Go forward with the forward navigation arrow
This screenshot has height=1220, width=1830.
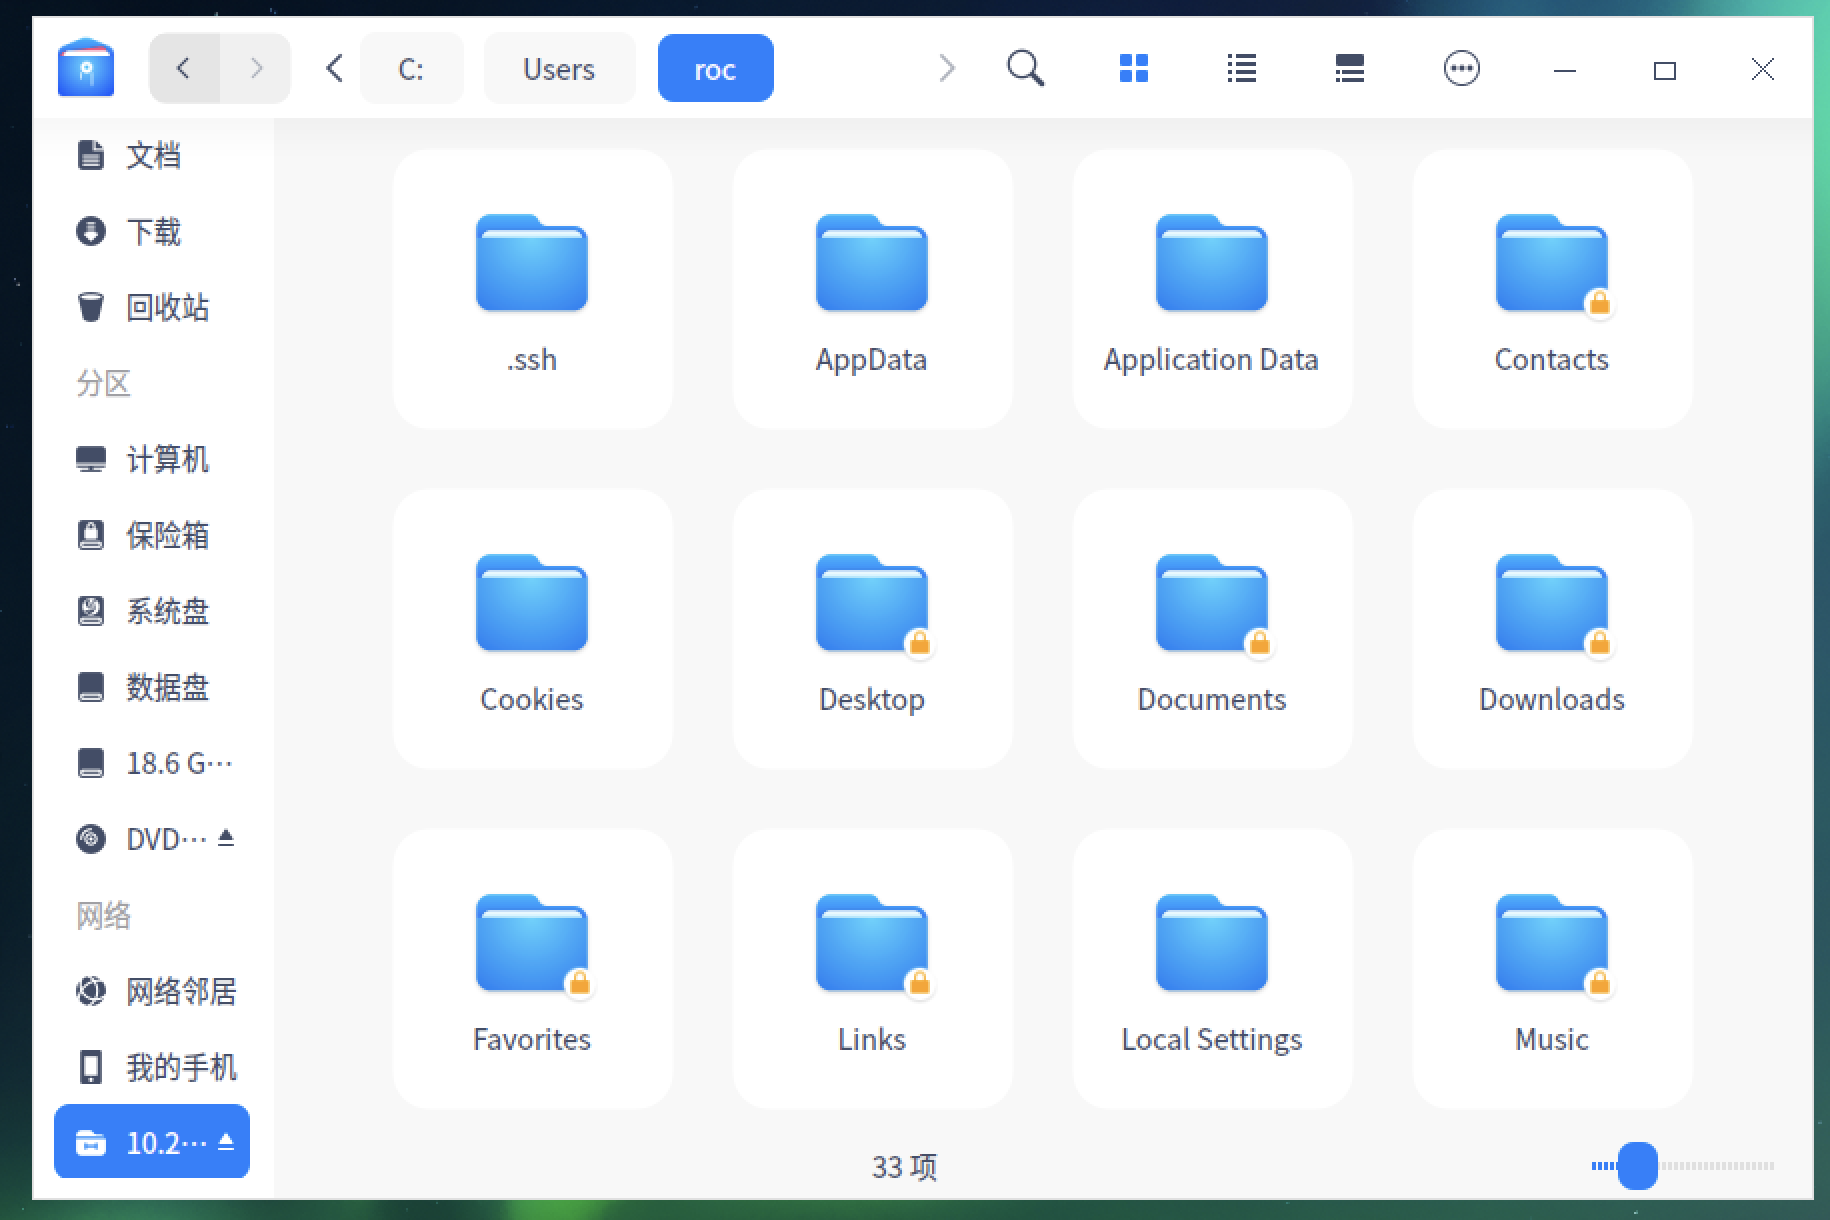pyautogui.click(x=256, y=68)
